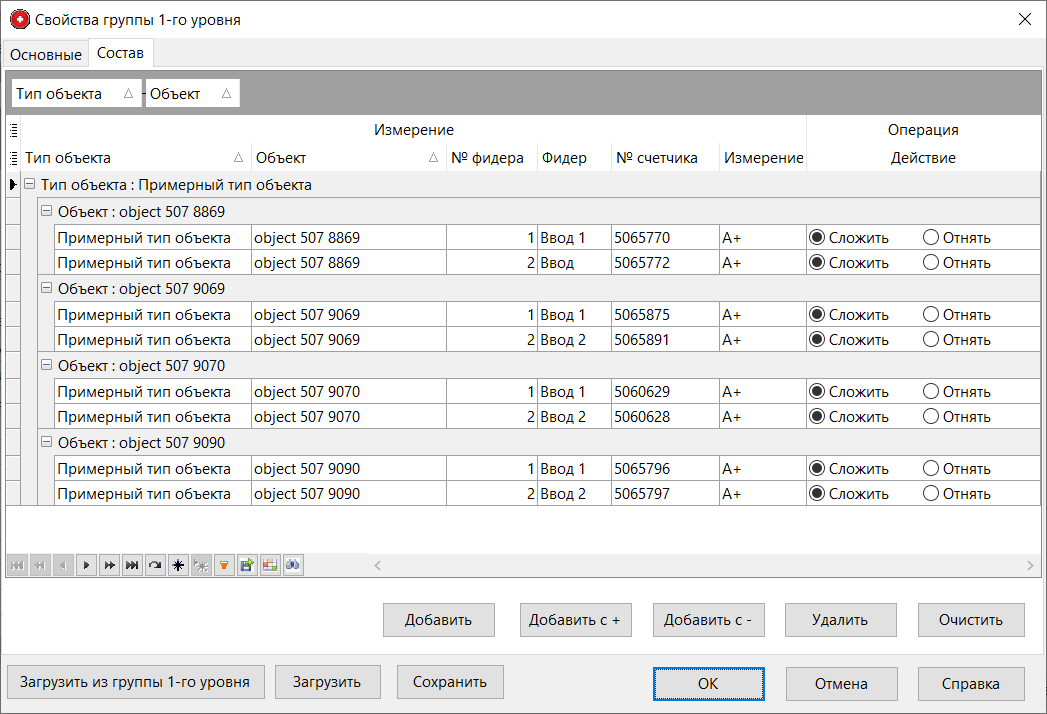Click the horizontal scrollbar right arrow
This screenshot has width=1047, height=714.
[x=1030, y=566]
